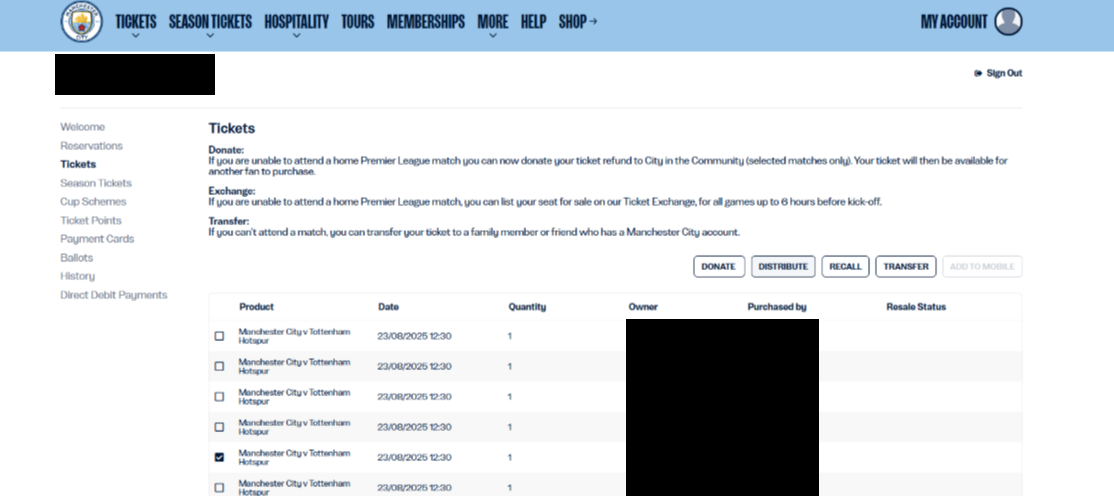Click the Sign Out icon
The height and width of the screenshot is (496, 1114).
click(978, 73)
